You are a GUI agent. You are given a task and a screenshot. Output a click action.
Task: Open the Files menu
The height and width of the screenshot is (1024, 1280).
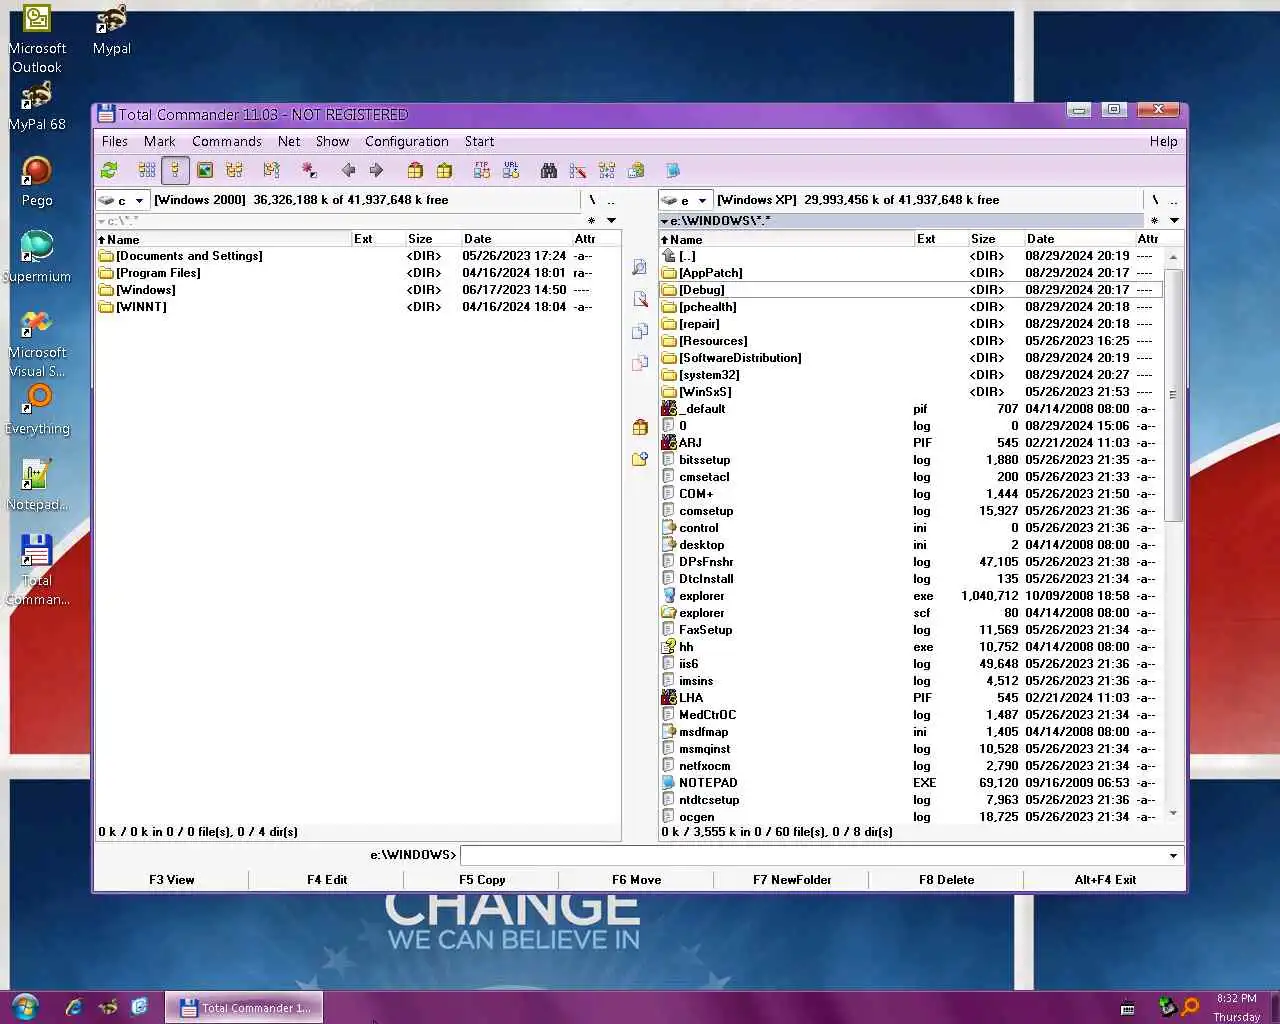(x=115, y=141)
